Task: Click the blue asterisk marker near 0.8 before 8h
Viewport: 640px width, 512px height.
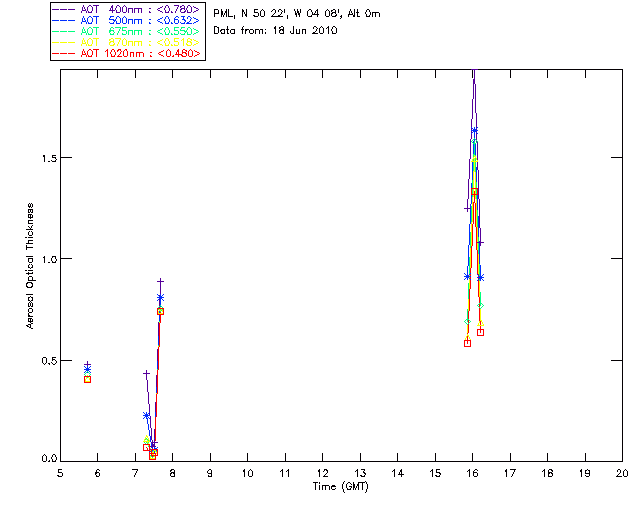Action: click(x=160, y=298)
